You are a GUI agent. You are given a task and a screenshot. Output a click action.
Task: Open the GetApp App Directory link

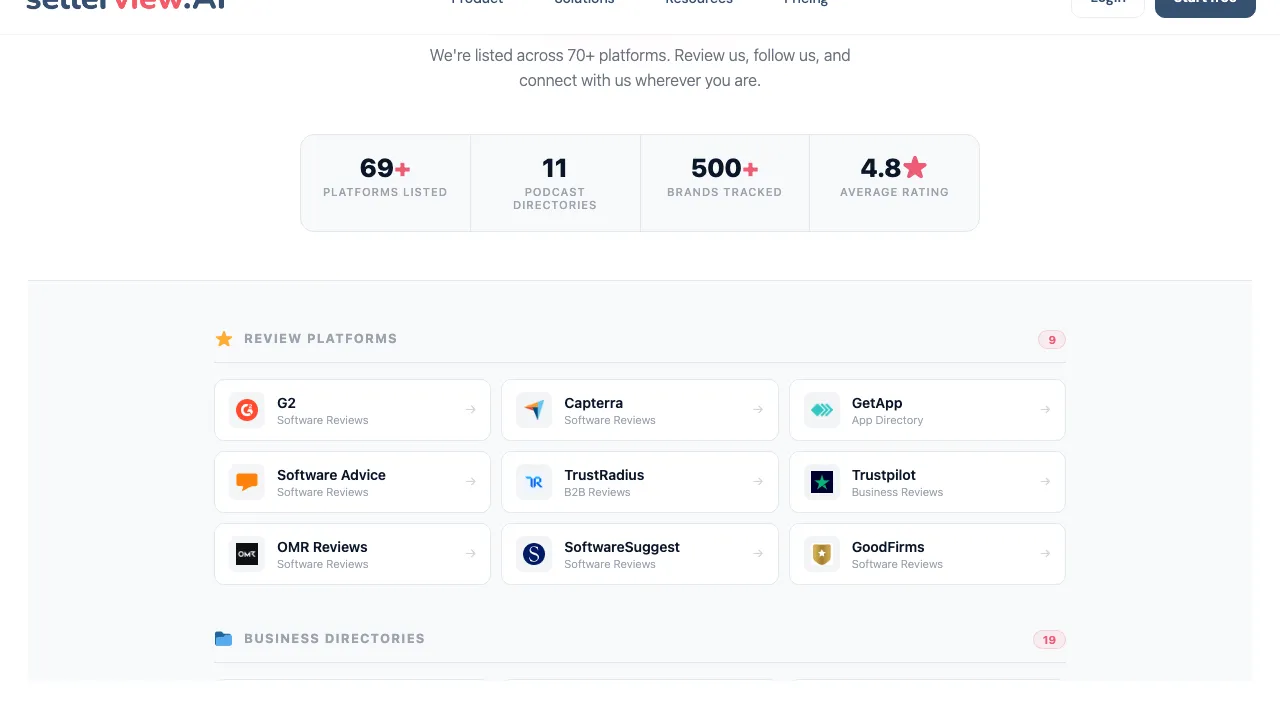927,410
